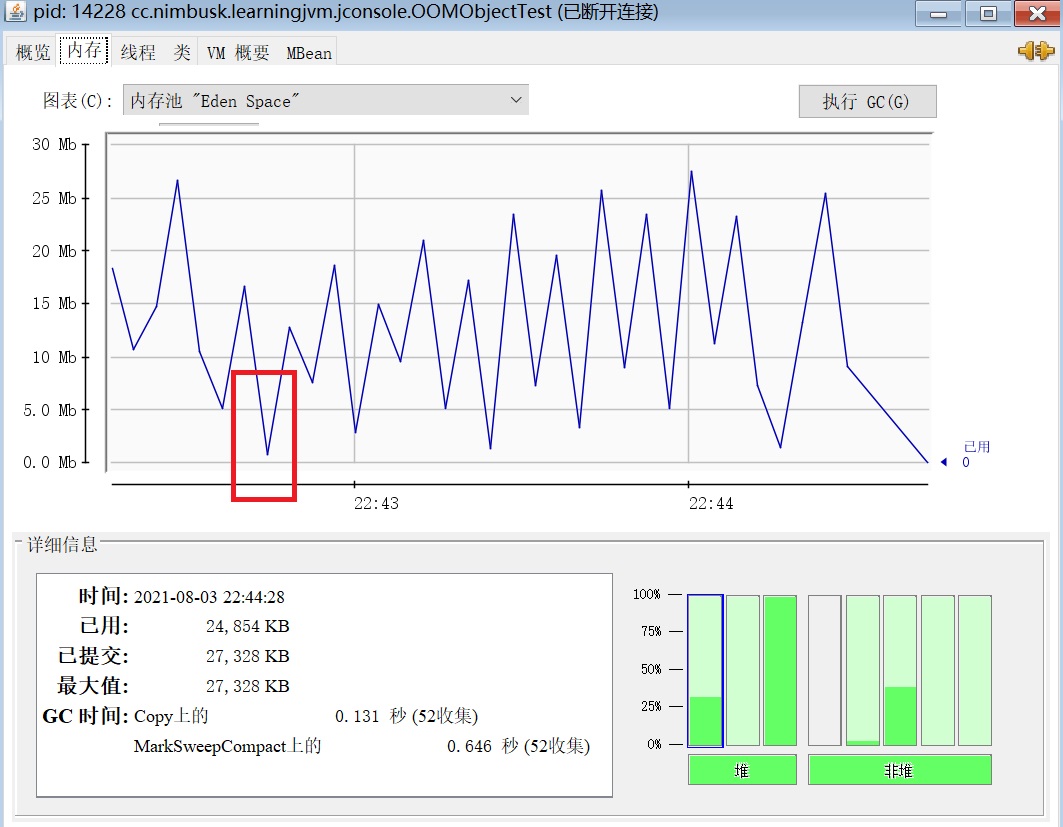This screenshot has width=1063, height=827.
Task: Click the 22:43 gridline in the chart
Action: click(x=355, y=300)
